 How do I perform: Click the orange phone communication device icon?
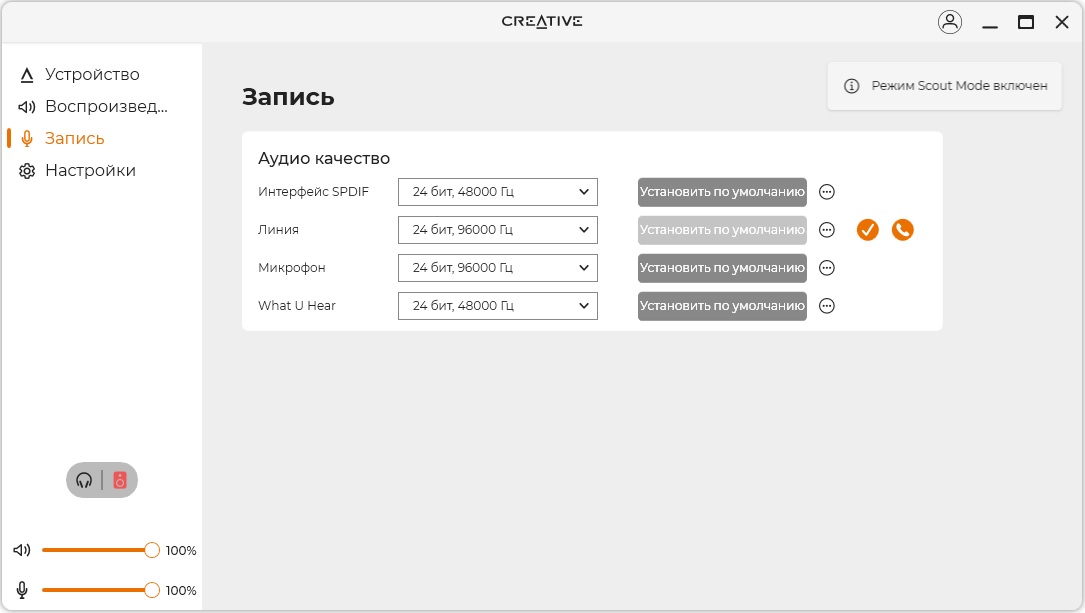click(x=902, y=230)
